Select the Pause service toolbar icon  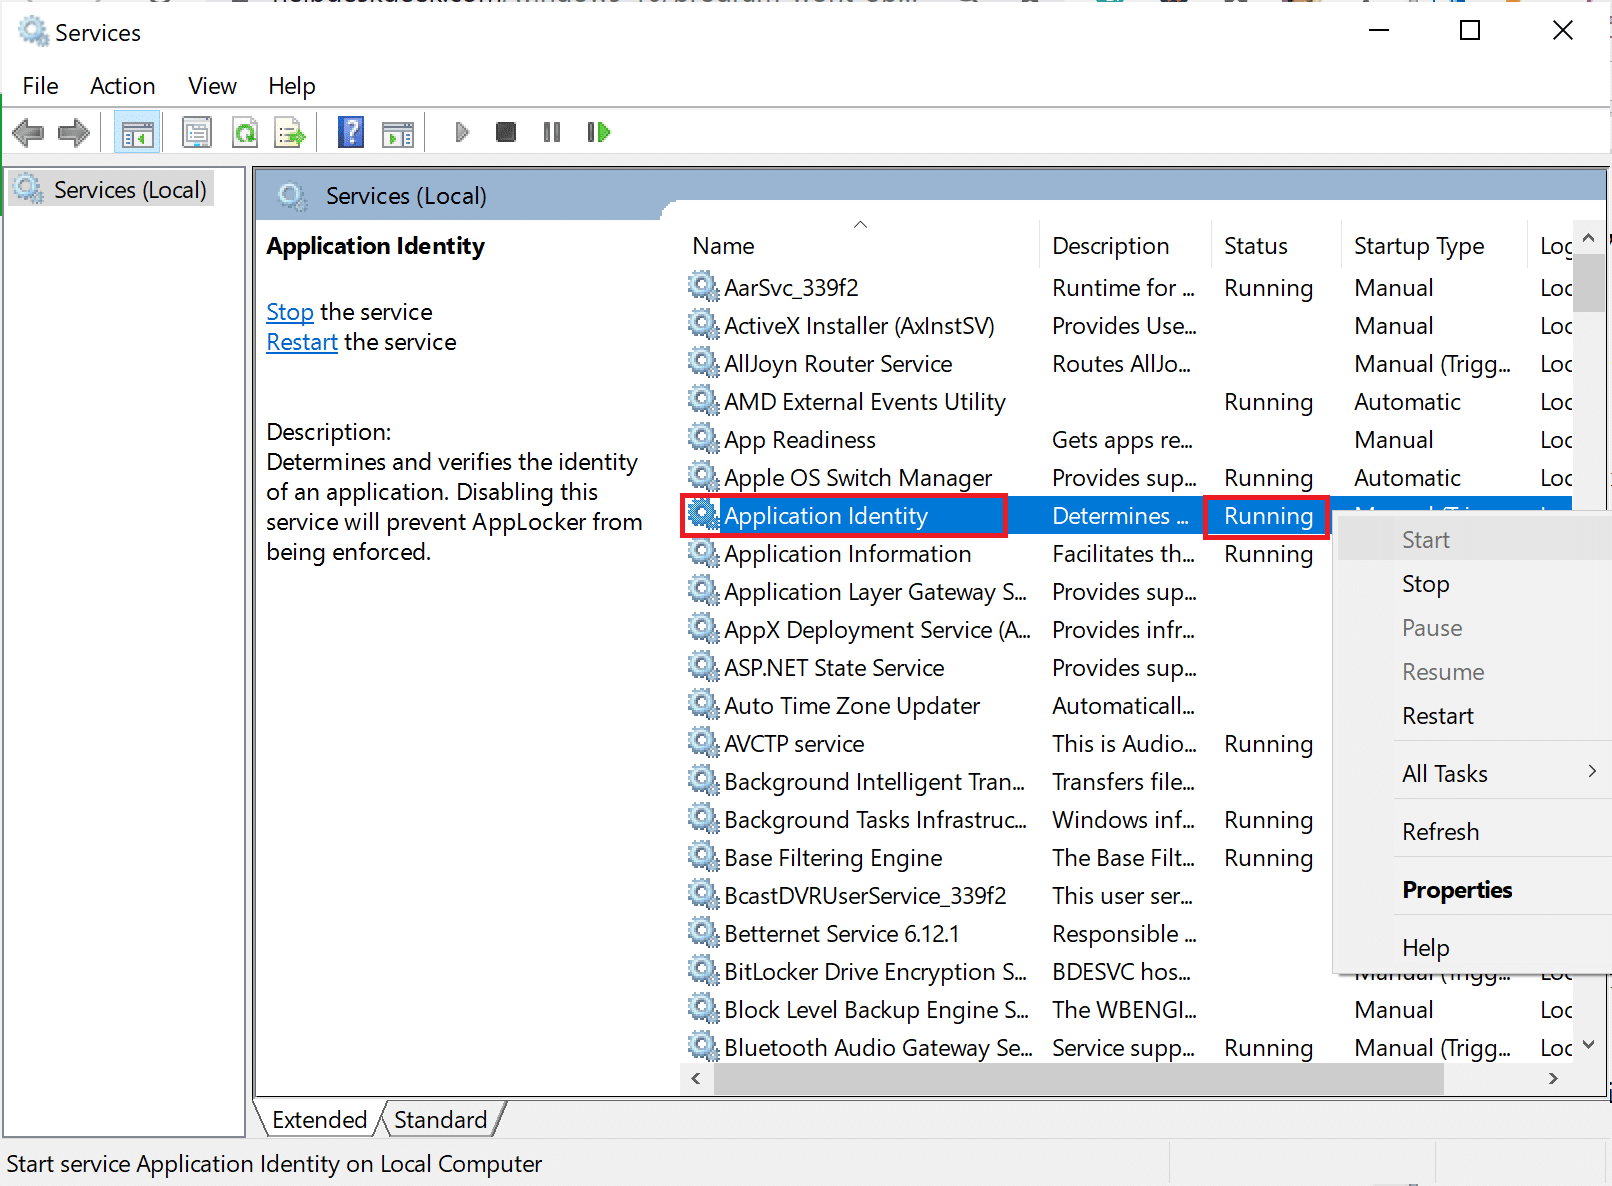pos(551,131)
